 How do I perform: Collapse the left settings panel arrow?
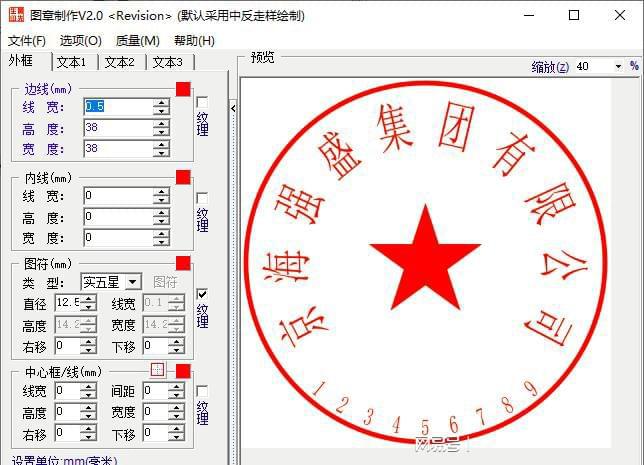coord(233,107)
